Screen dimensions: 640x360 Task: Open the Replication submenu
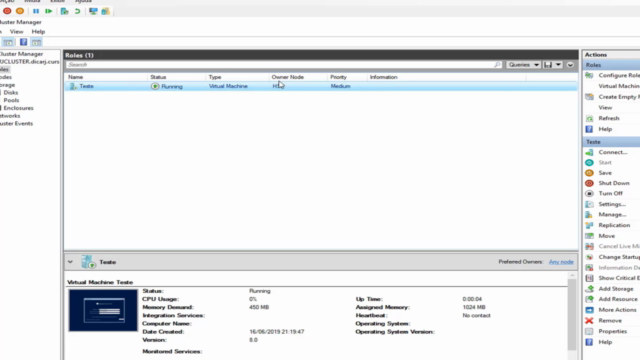[x=614, y=225]
